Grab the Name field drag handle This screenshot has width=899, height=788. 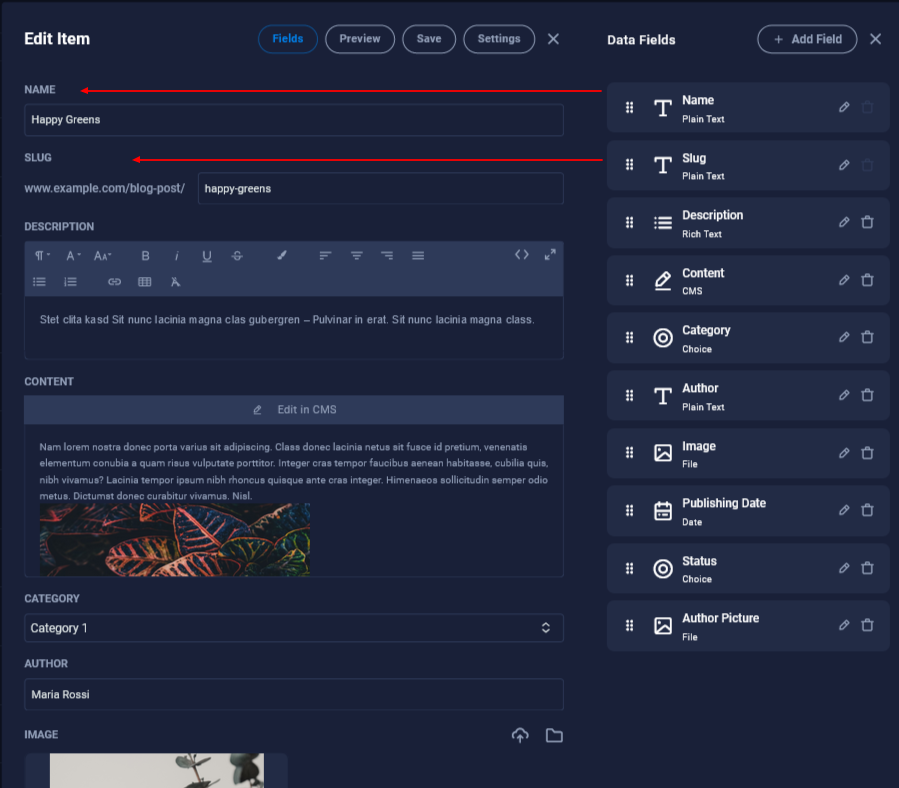coord(630,108)
